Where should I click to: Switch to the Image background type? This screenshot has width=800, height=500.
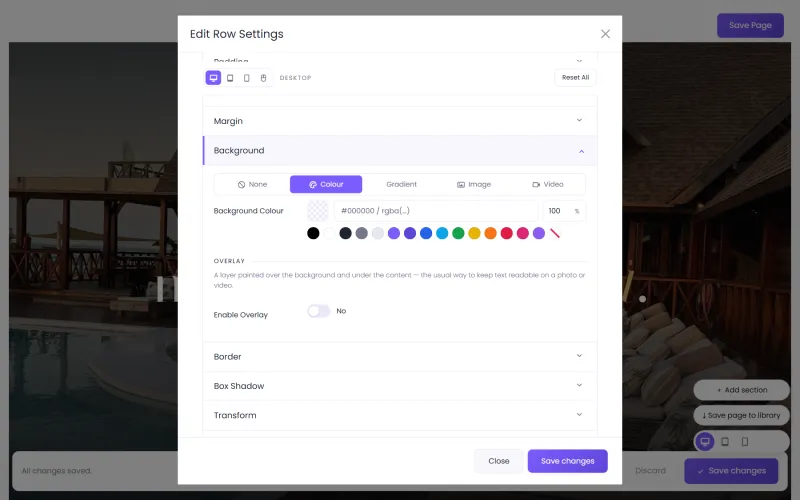coord(474,184)
